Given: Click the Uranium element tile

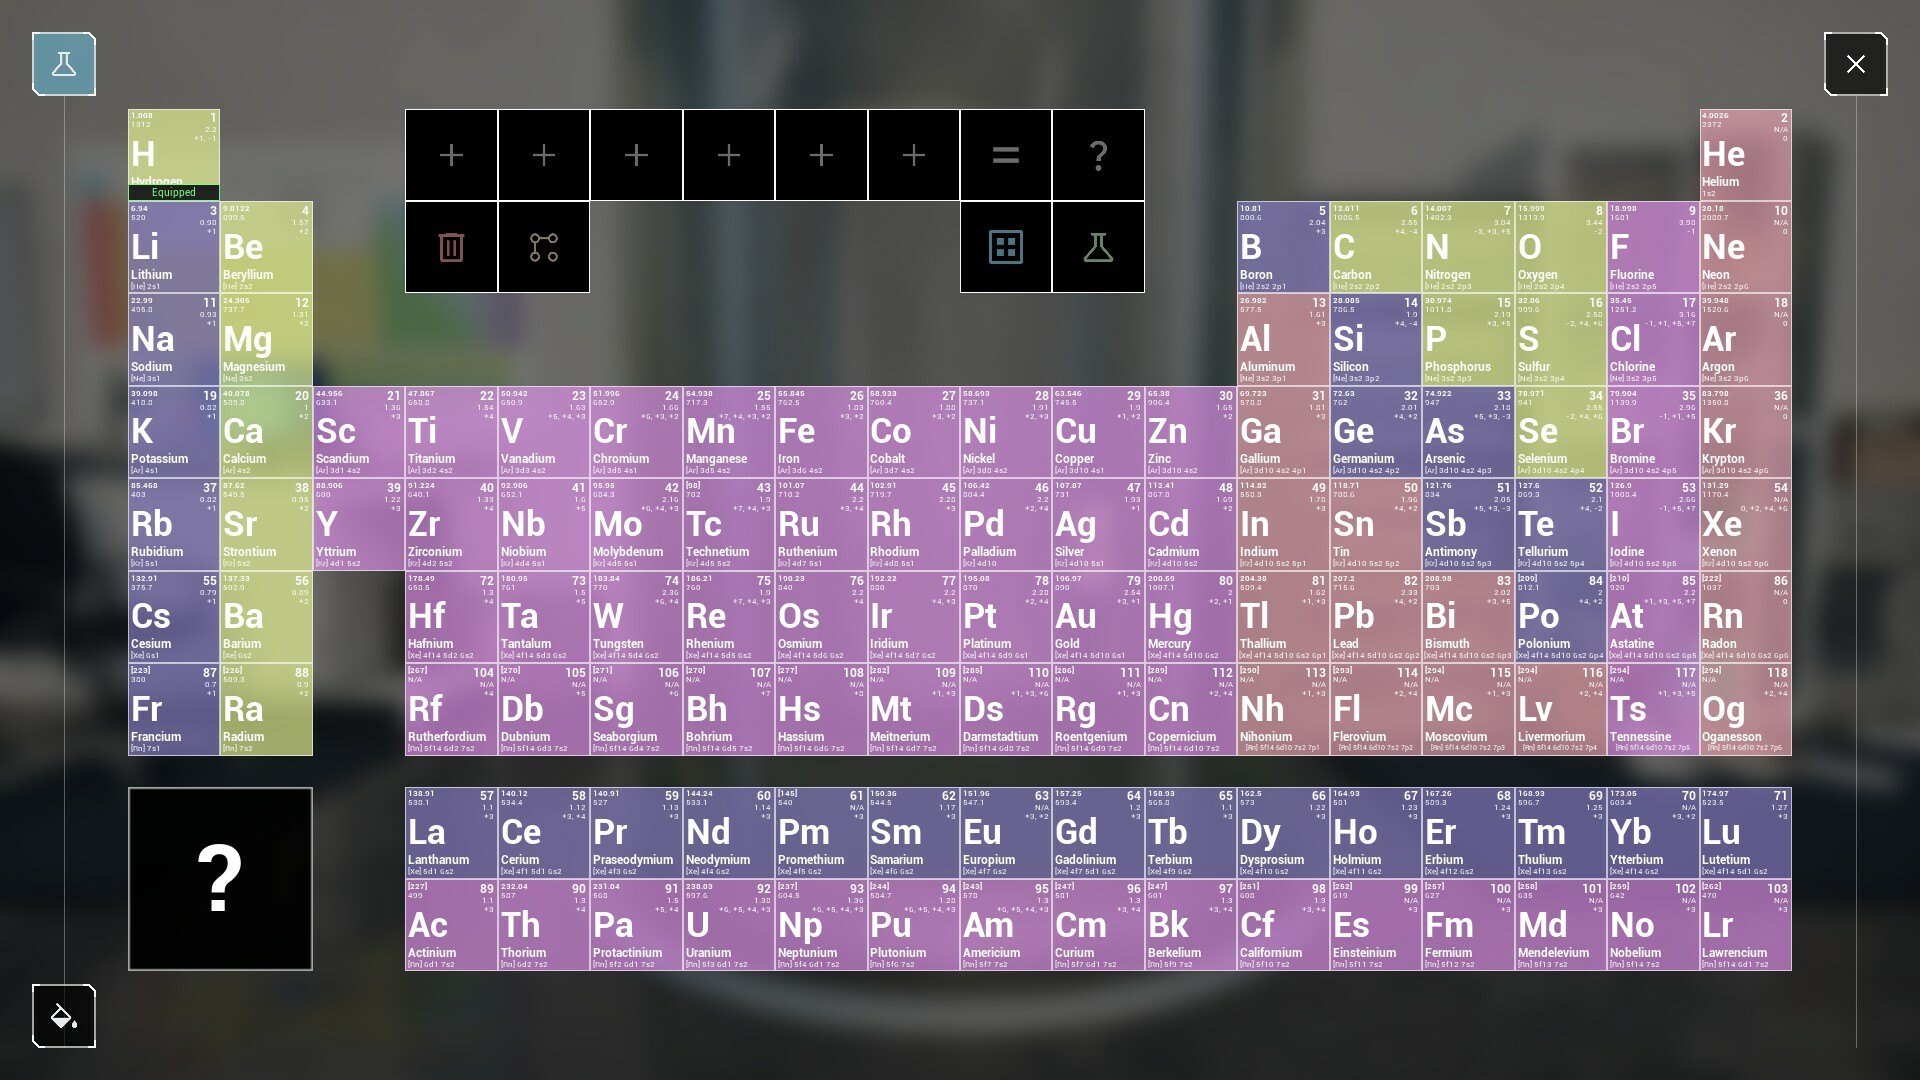Looking at the screenshot, I should 728,925.
